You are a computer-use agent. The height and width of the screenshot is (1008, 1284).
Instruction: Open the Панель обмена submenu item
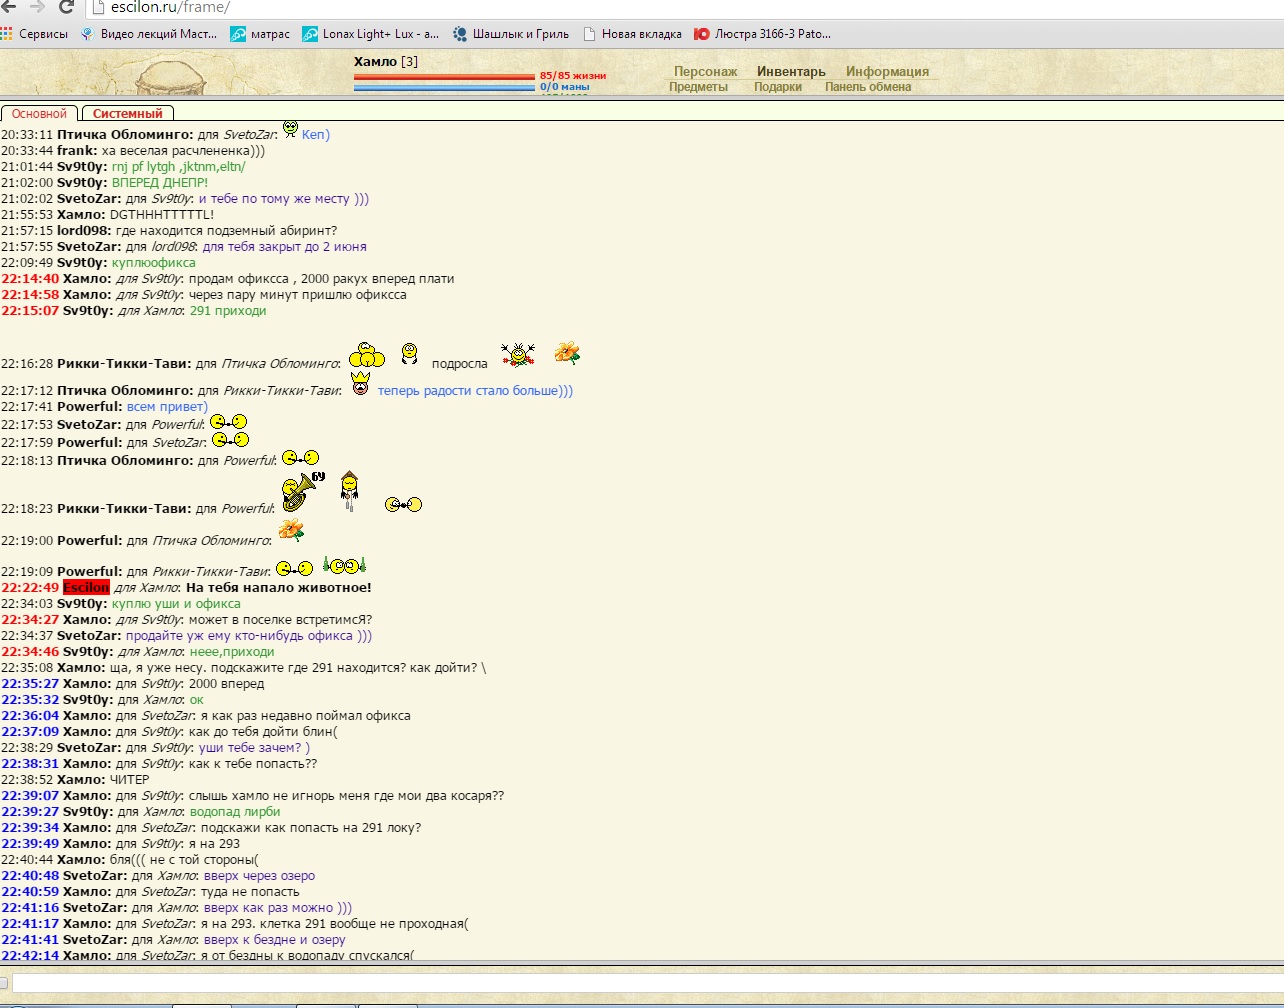click(x=868, y=87)
